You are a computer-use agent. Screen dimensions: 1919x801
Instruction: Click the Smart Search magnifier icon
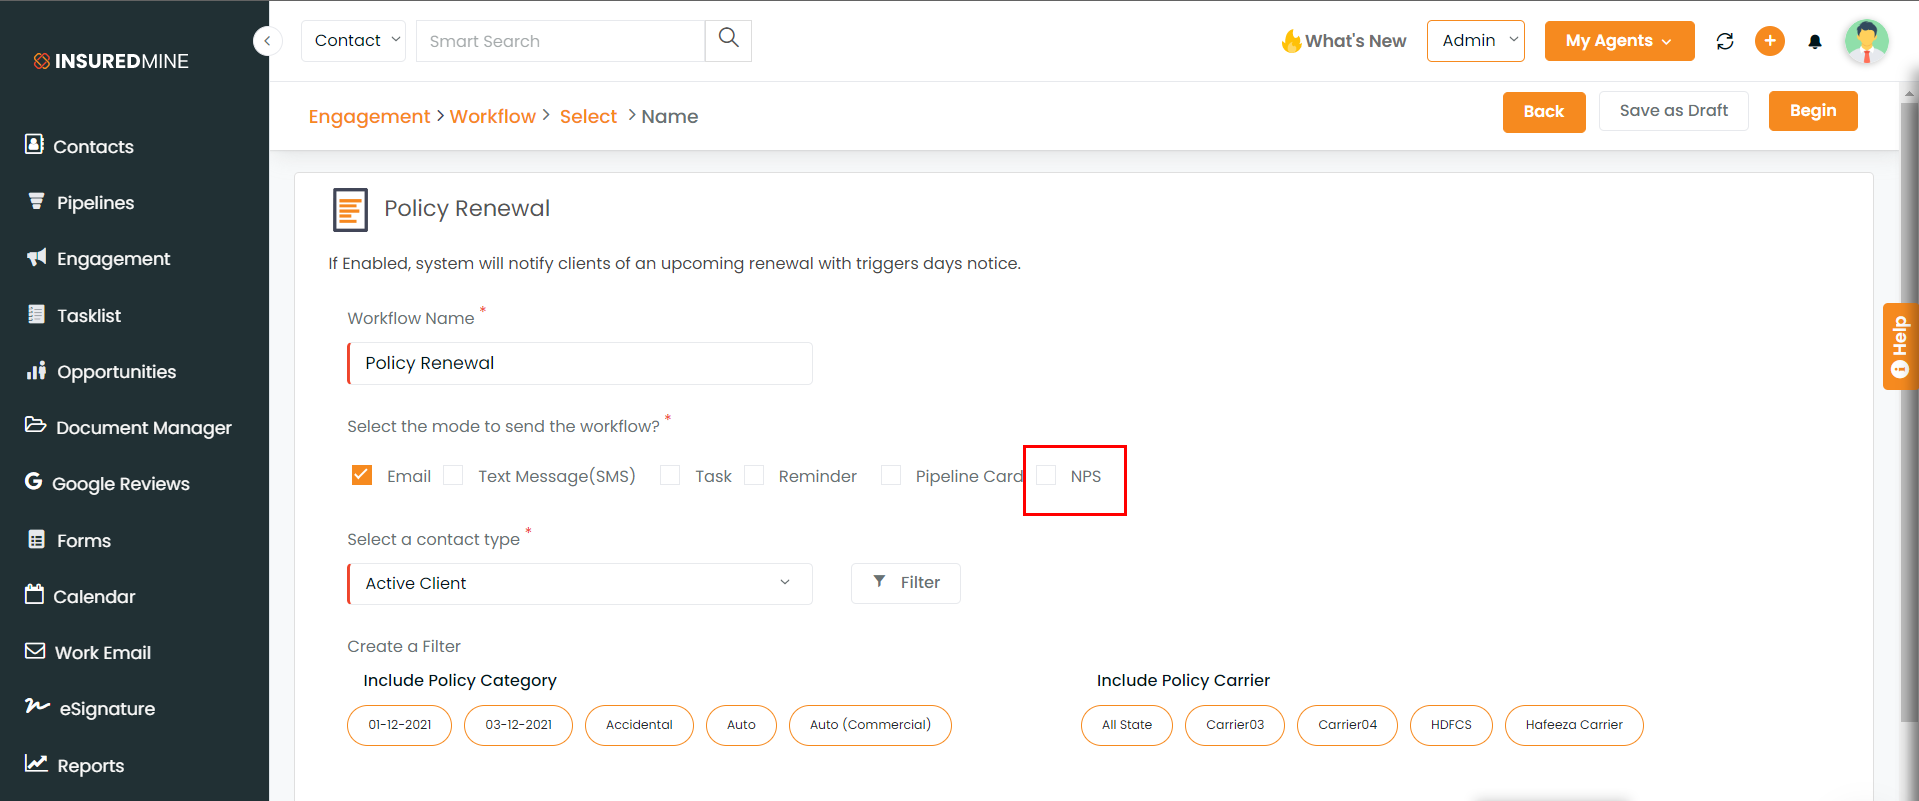[728, 40]
